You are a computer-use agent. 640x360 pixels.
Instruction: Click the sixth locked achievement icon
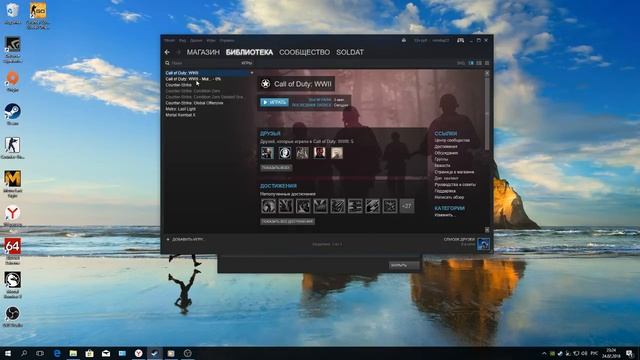tap(355, 206)
